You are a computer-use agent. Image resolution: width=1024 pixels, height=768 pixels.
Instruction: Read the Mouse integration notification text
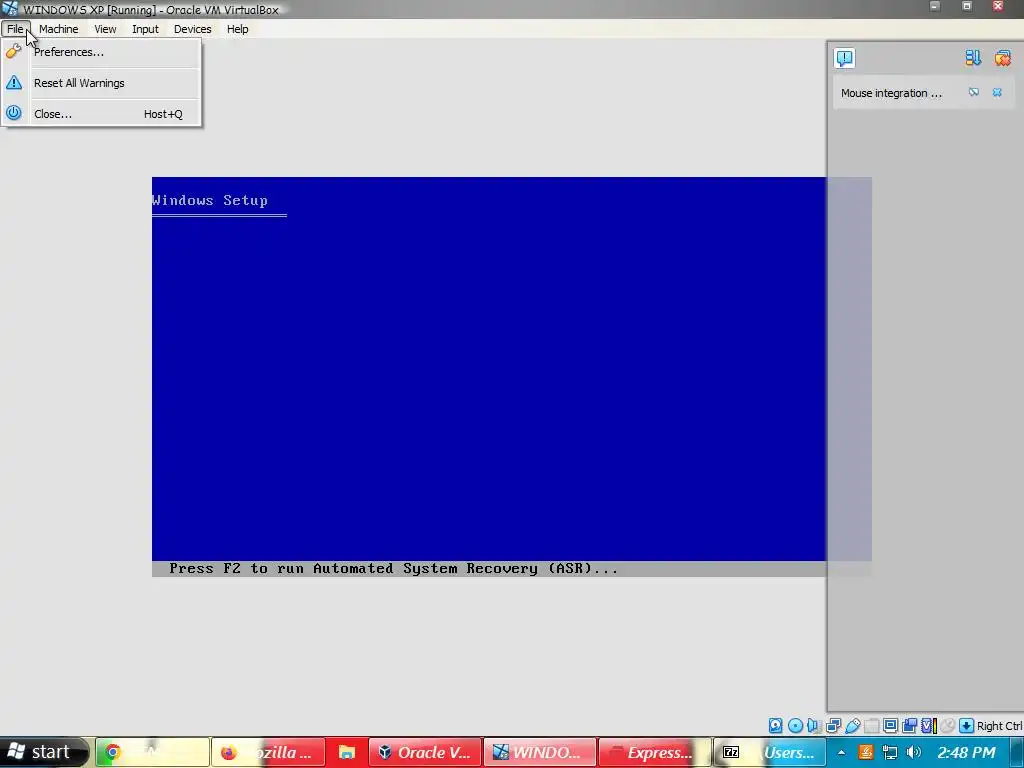891,93
